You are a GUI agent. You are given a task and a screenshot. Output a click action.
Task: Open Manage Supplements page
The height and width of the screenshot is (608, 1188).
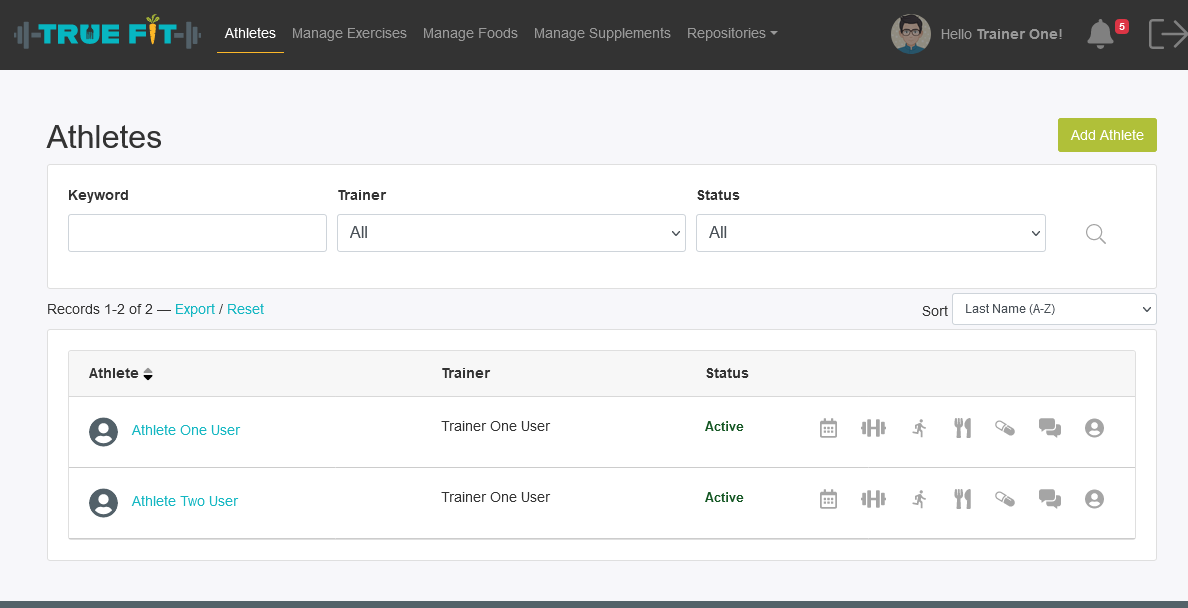(x=602, y=33)
